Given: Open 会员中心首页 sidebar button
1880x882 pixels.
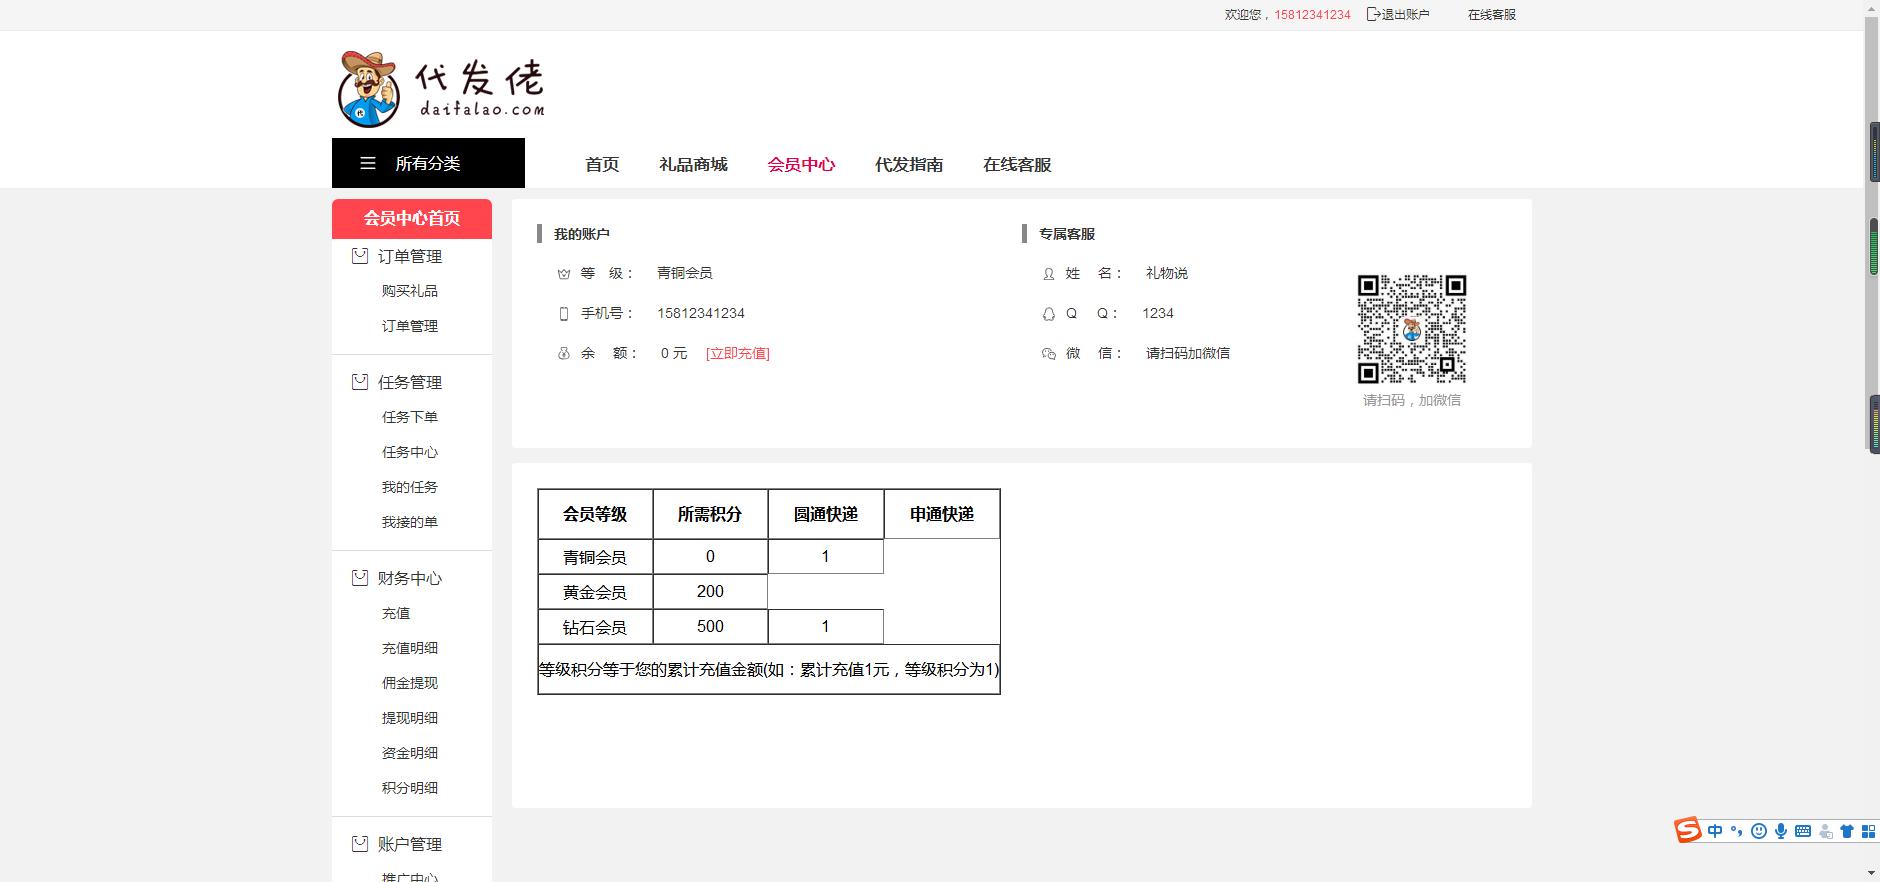Looking at the screenshot, I should [x=412, y=218].
